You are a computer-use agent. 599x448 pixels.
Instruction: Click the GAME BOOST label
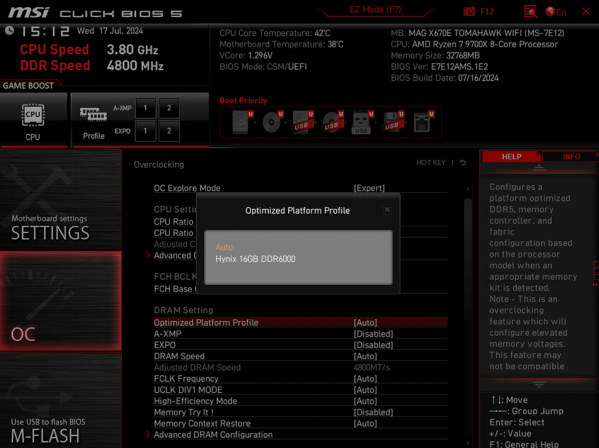point(28,86)
